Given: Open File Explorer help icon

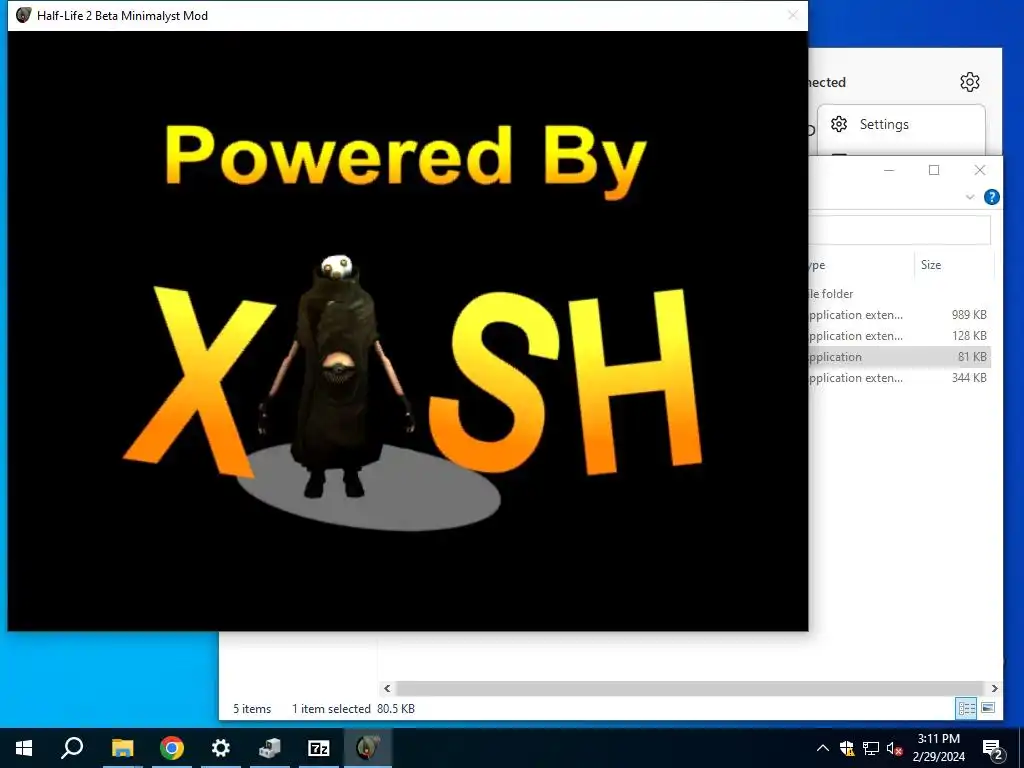Looking at the screenshot, I should [x=991, y=197].
